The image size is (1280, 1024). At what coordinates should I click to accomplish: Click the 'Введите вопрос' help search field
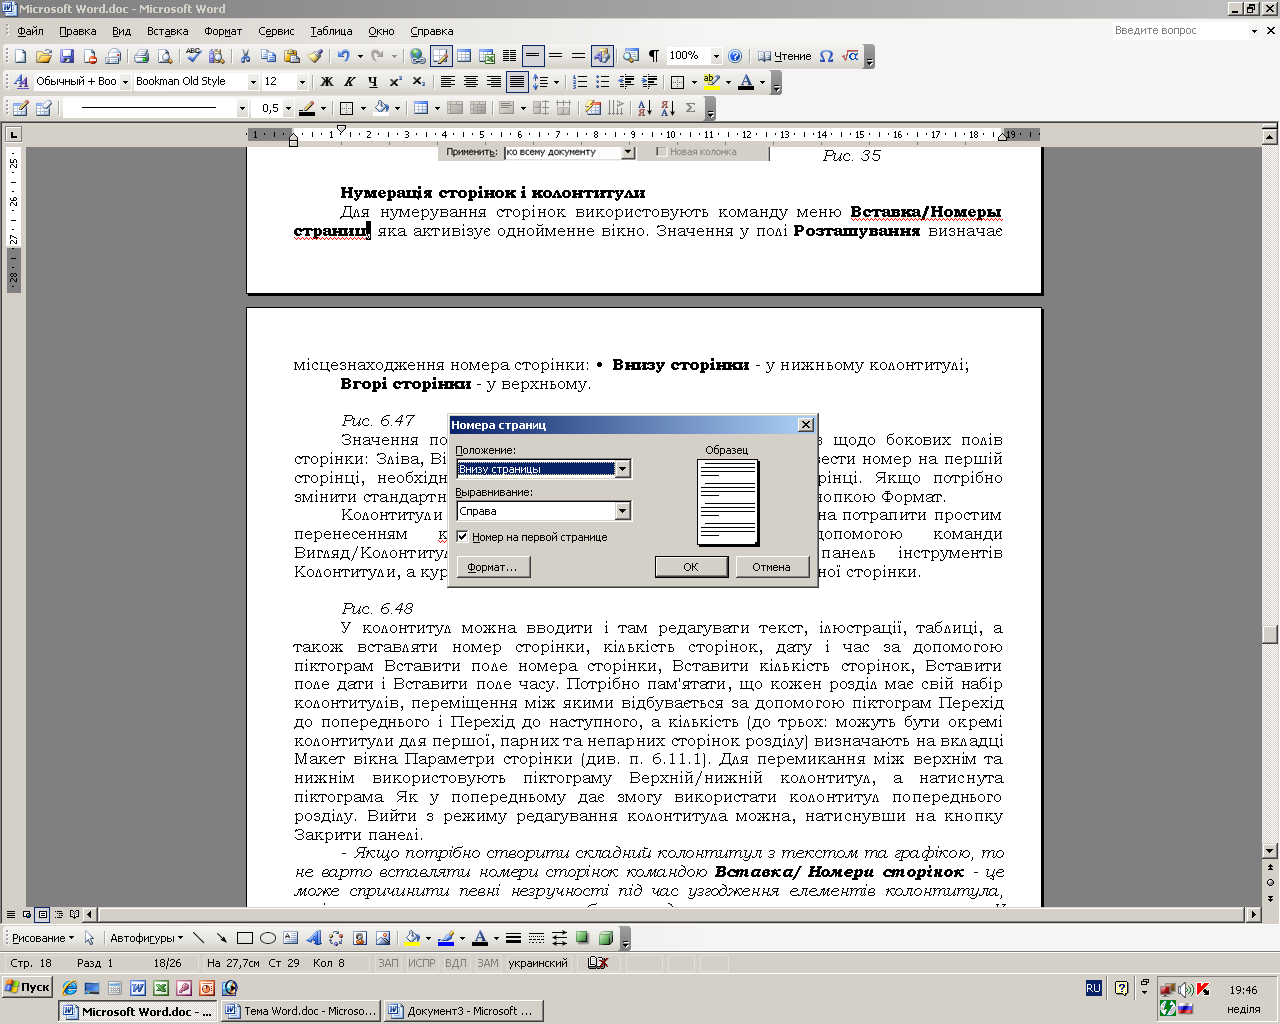click(x=1180, y=31)
